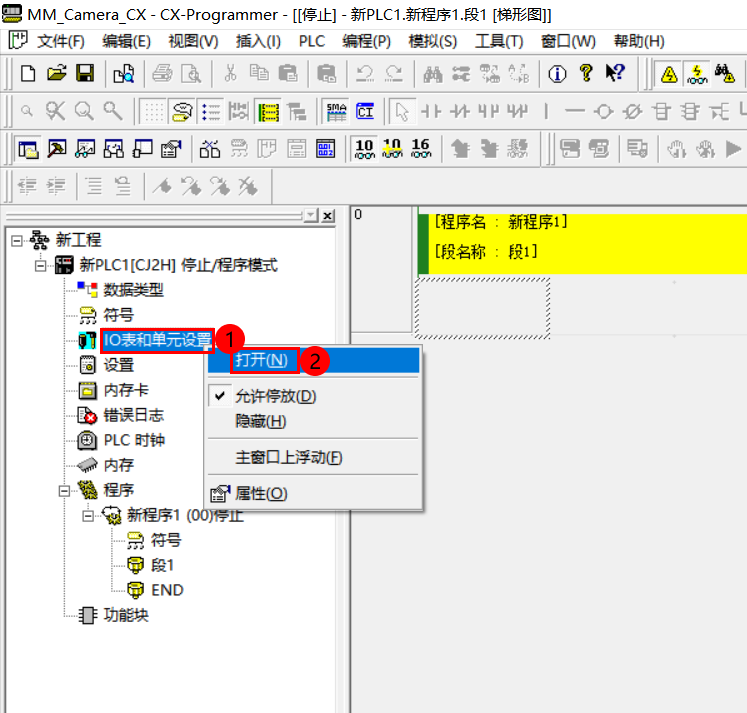The width and height of the screenshot is (747, 713).
Task: Click the About information icon
Action: point(557,73)
